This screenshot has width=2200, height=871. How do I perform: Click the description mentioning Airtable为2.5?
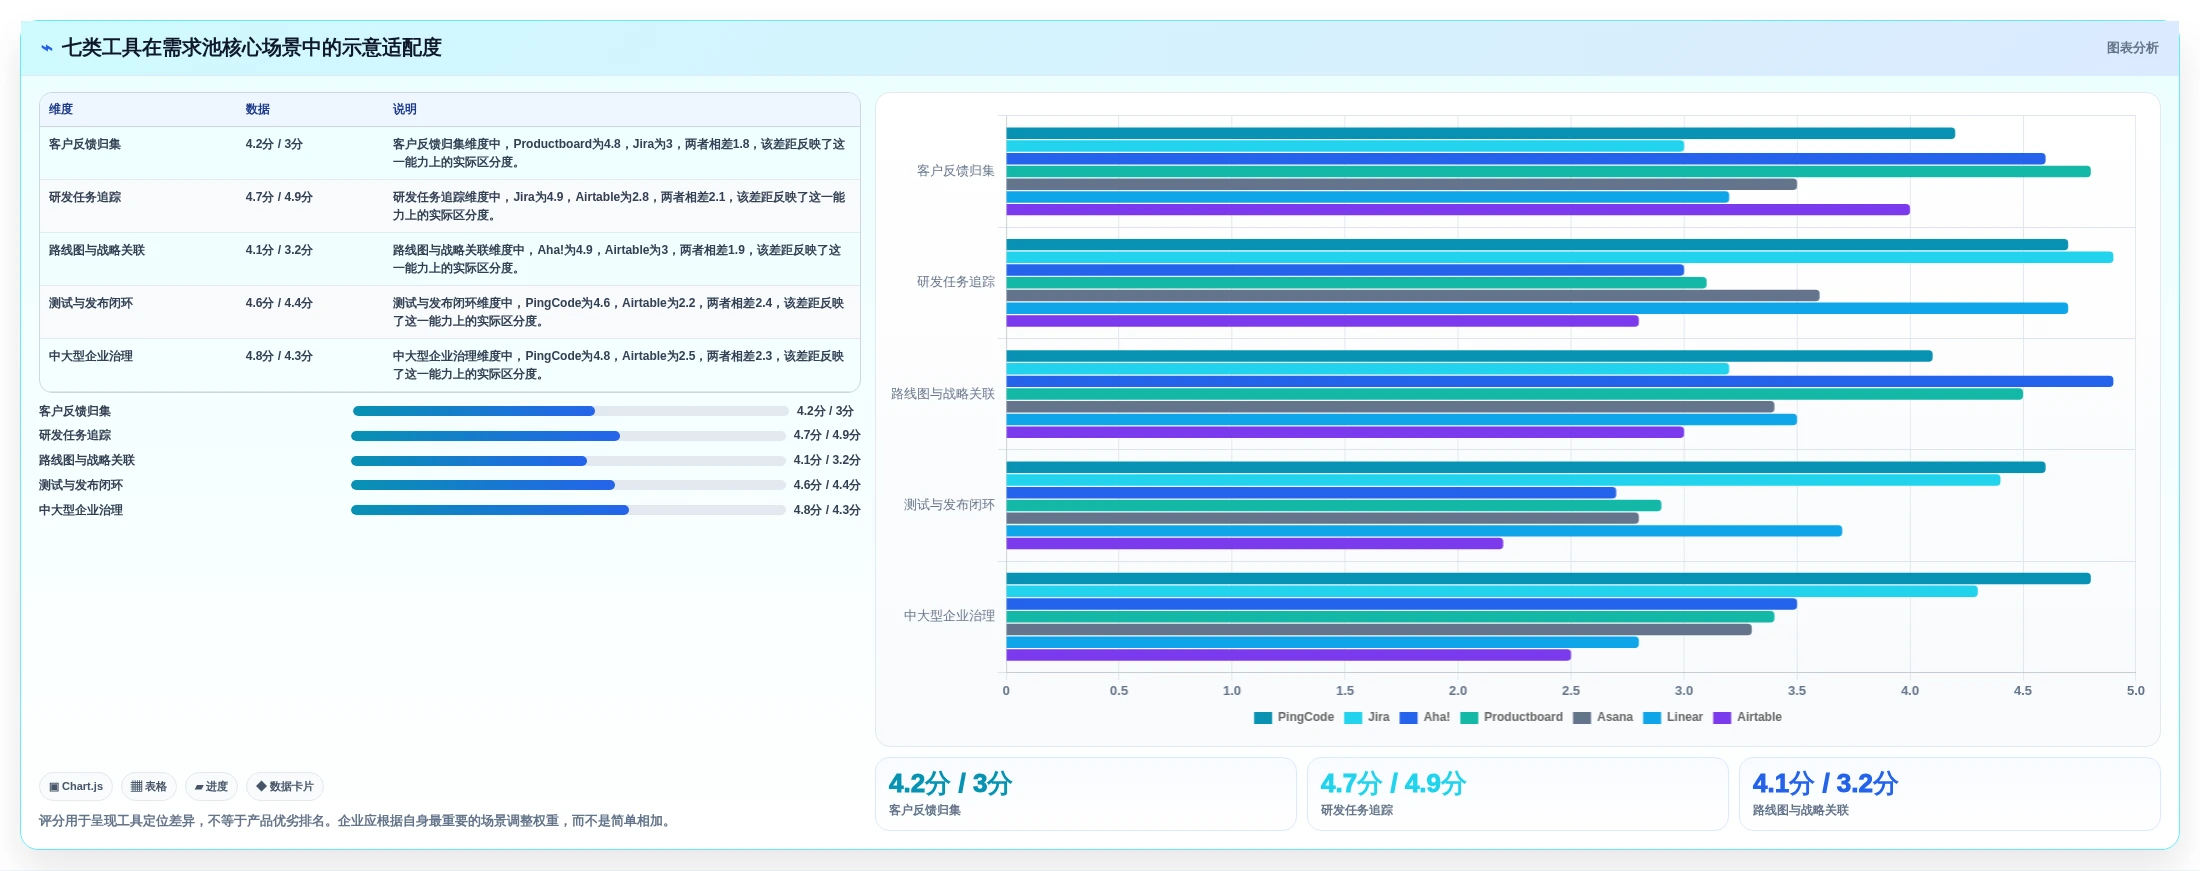[x=619, y=365]
